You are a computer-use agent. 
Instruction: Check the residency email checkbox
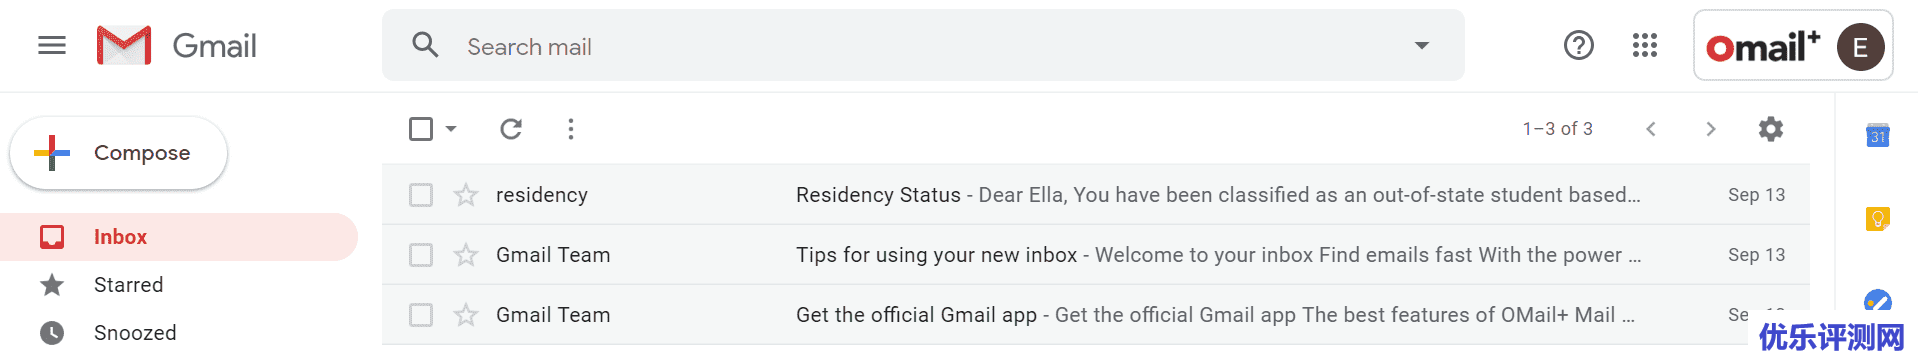click(x=421, y=195)
